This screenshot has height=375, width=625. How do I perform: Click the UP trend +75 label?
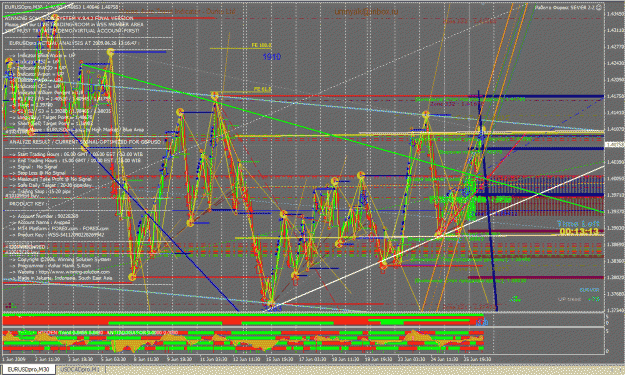pyautogui.click(x=579, y=298)
